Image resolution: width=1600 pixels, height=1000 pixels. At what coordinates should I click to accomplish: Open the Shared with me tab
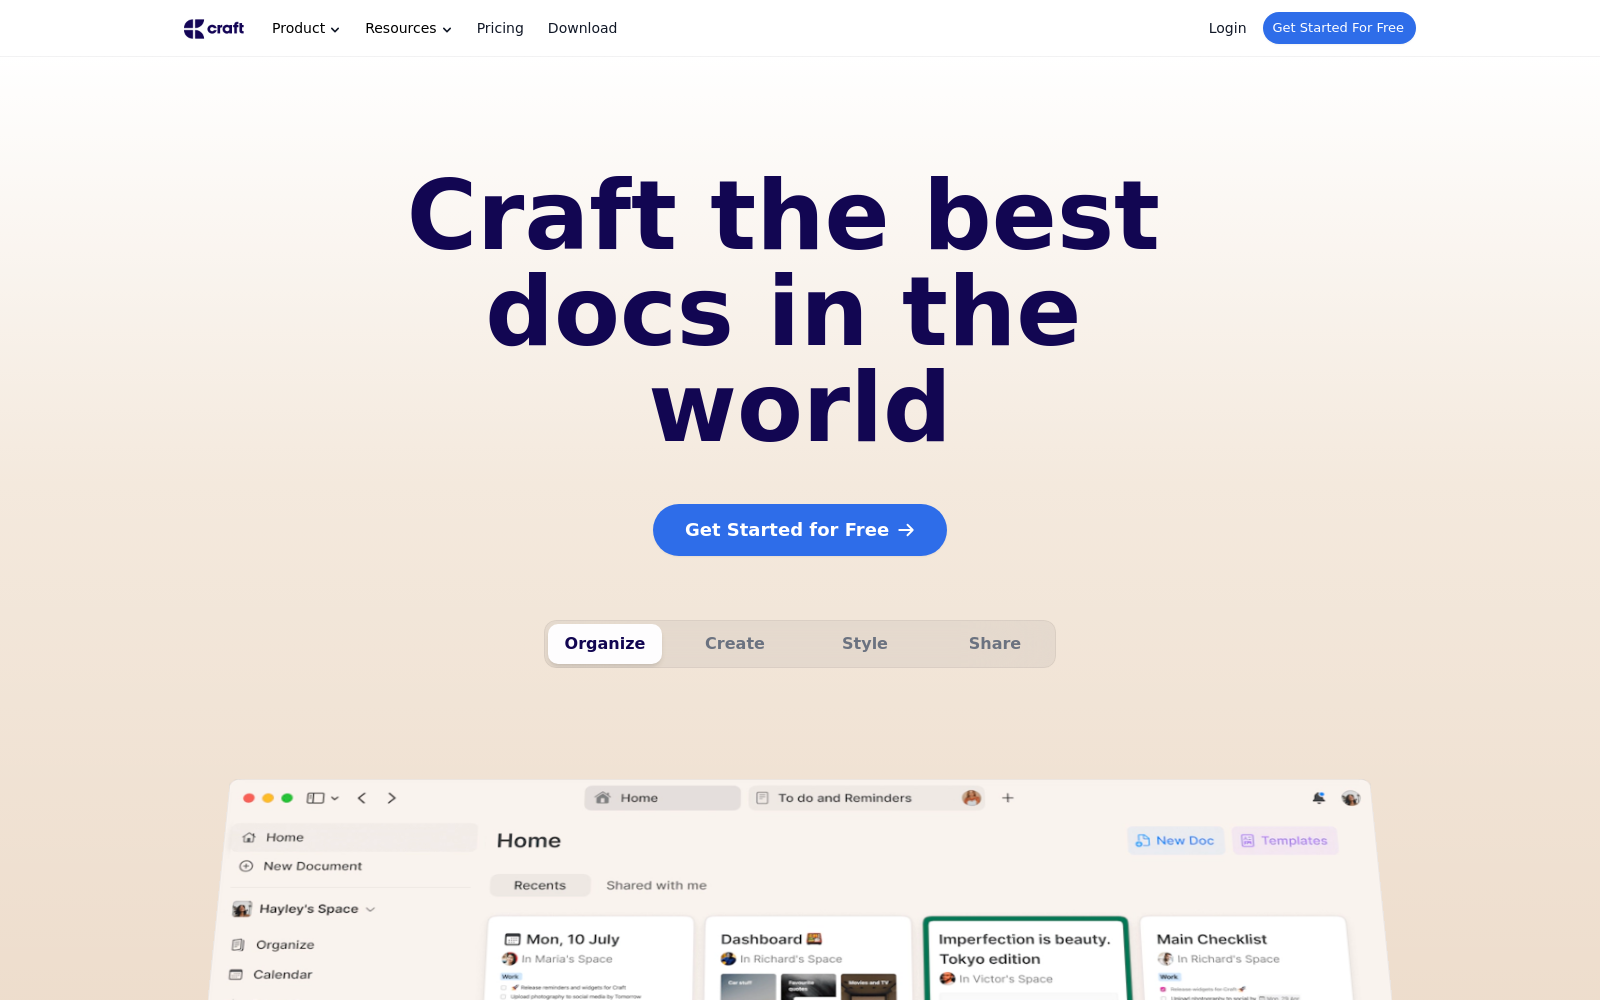coord(656,886)
